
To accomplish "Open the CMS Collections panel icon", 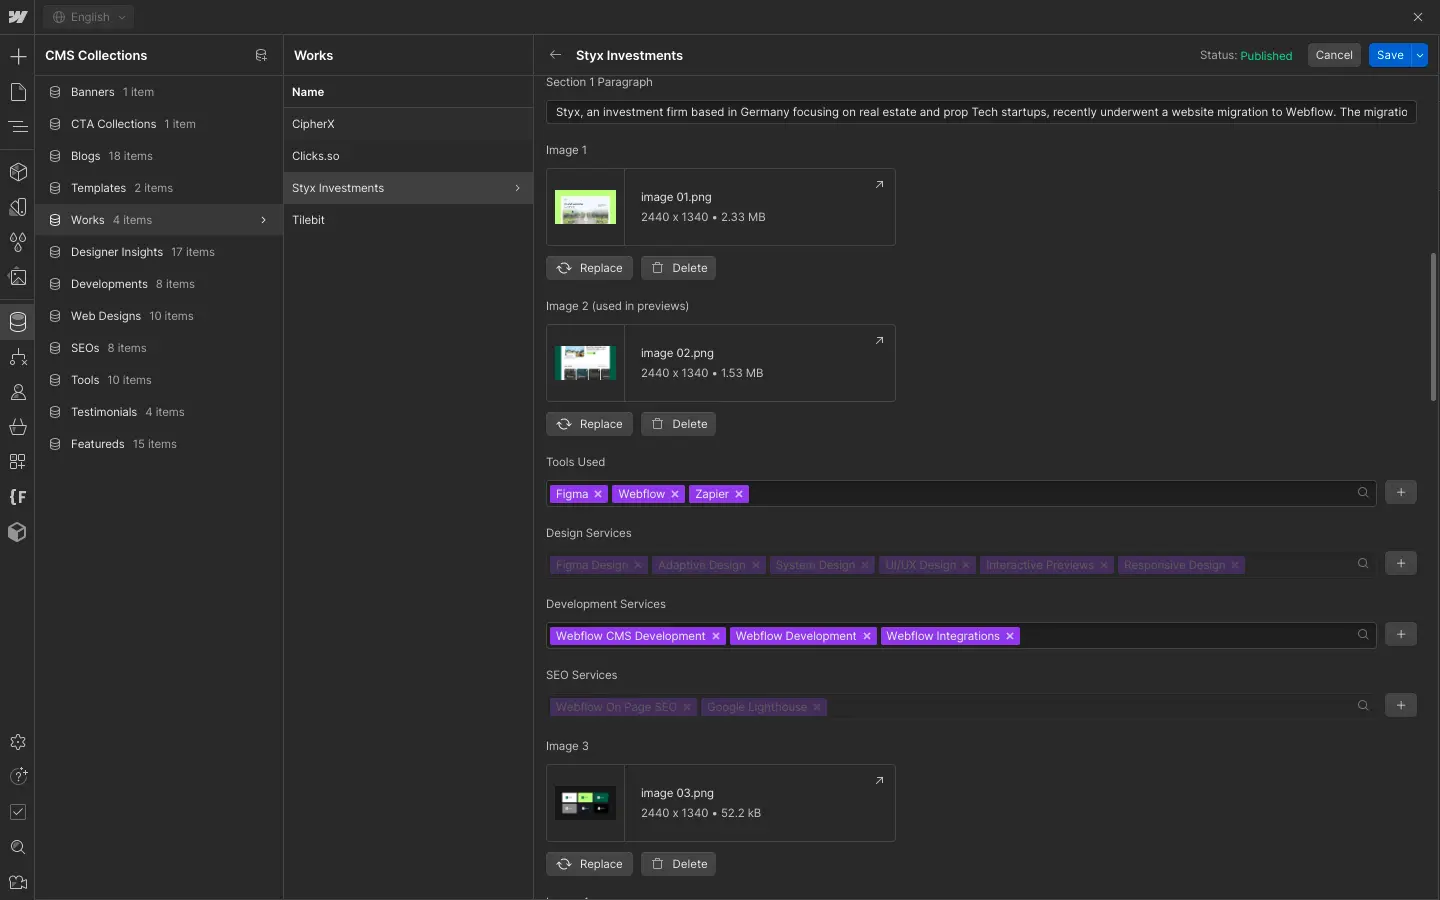I will click(x=17, y=322).
